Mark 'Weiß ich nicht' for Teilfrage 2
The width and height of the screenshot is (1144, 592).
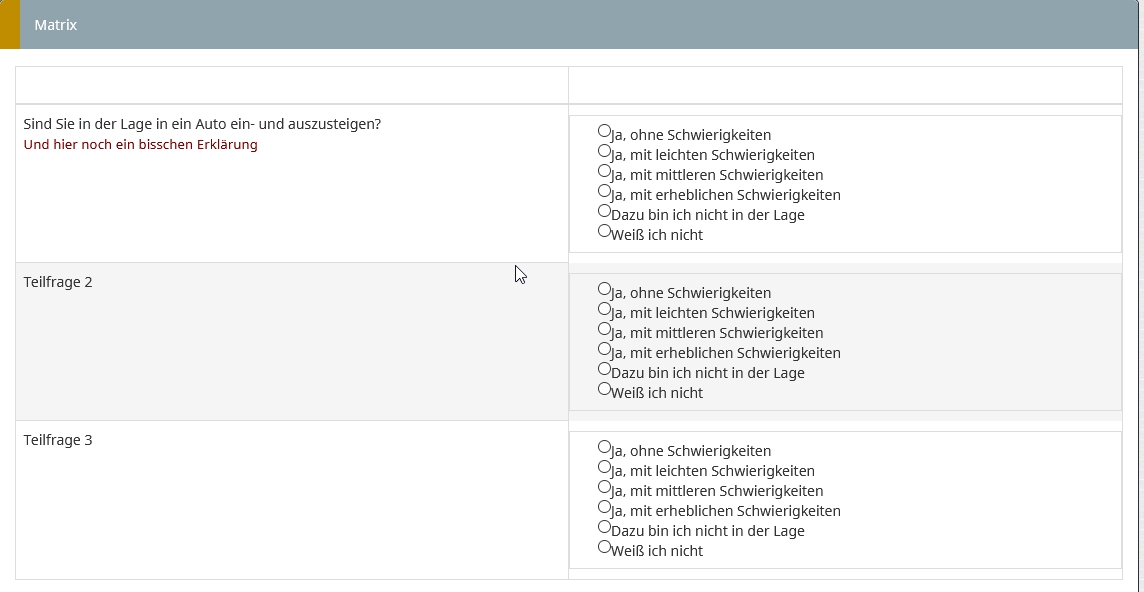pyautogui.click(x=604, y=389)
